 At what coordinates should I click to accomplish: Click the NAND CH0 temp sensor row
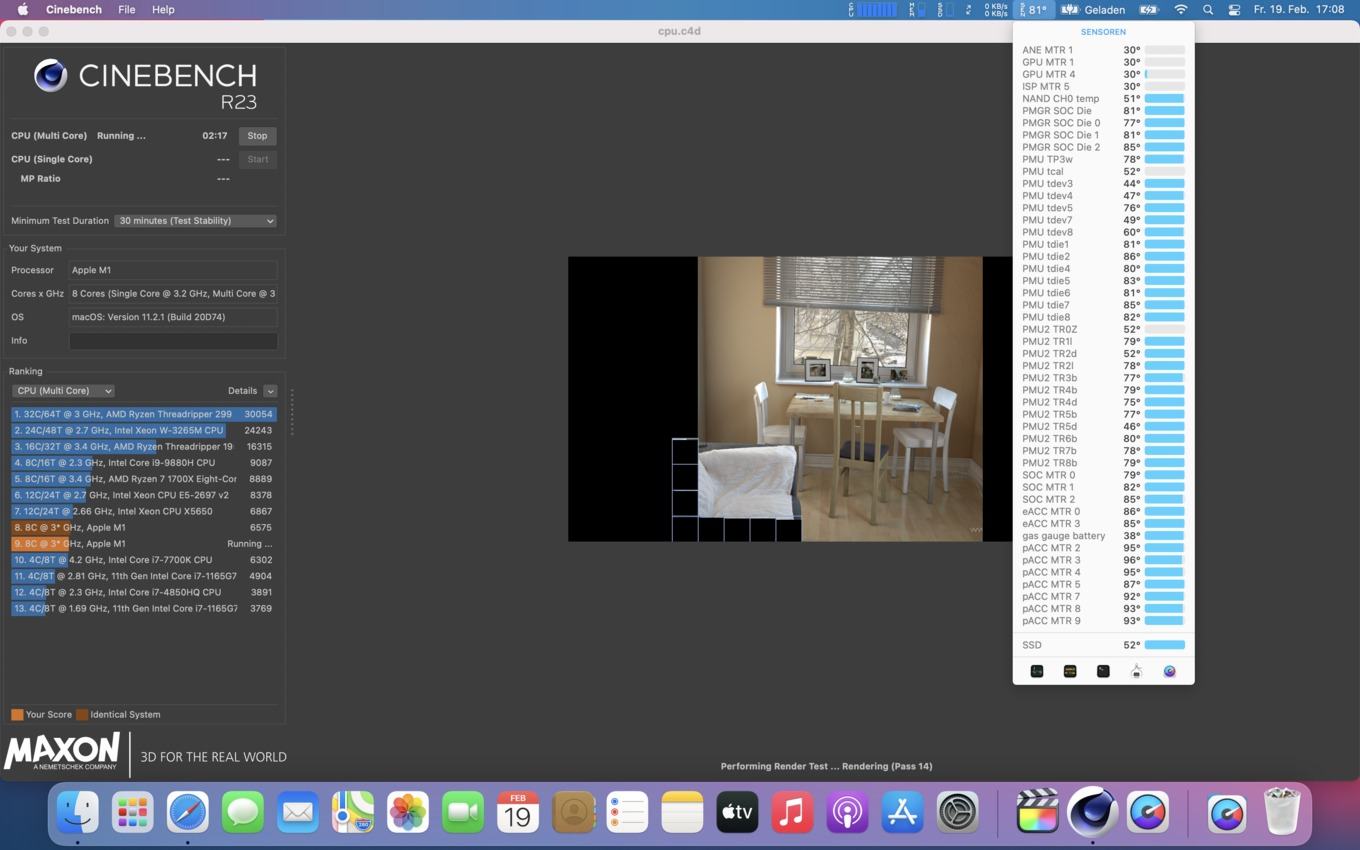1103,99
